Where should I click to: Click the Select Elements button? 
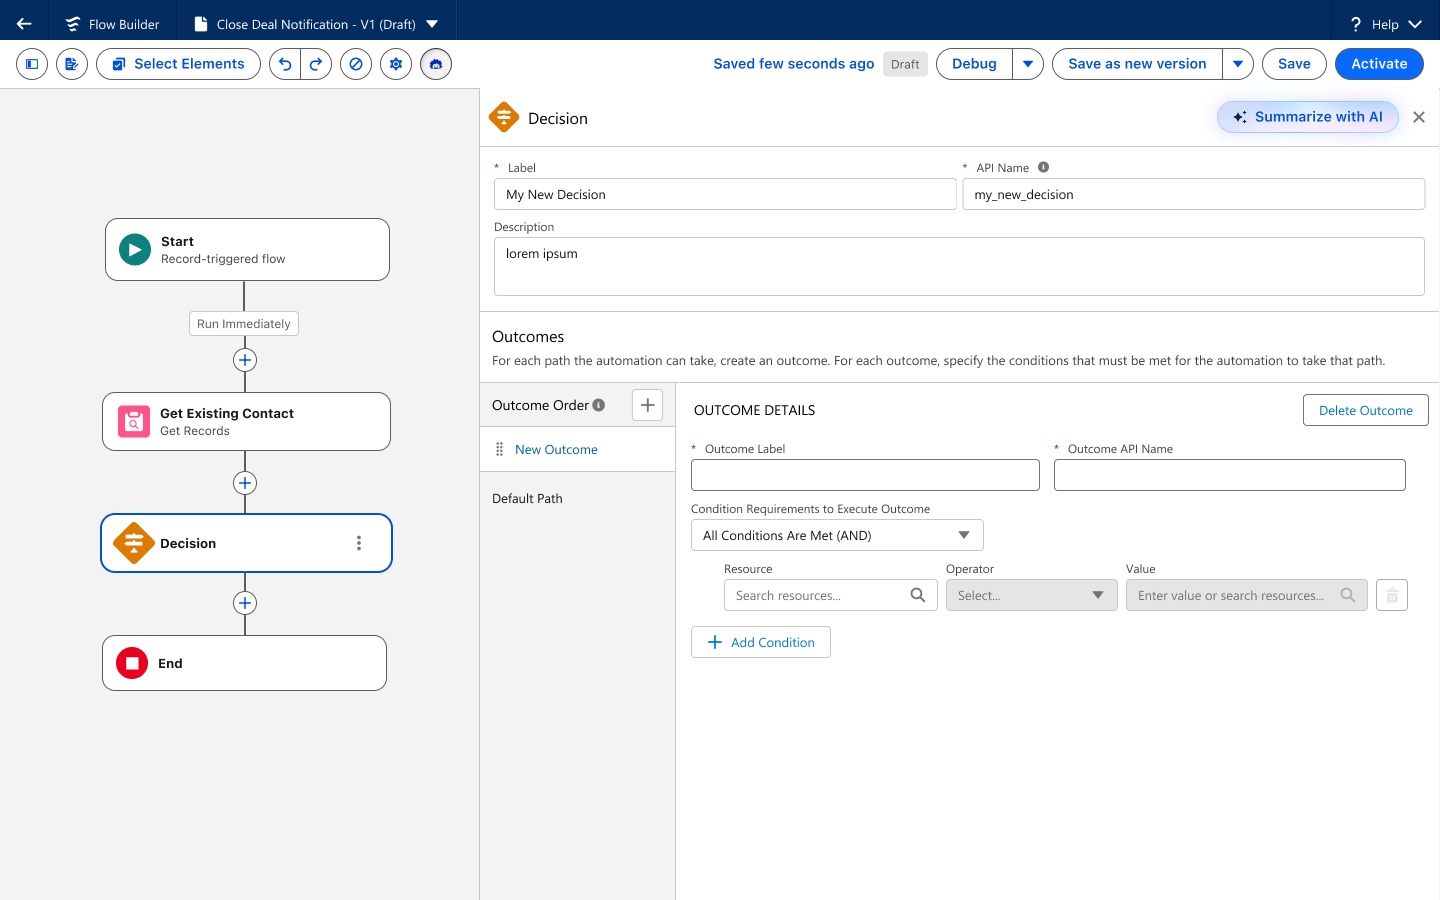click(178, 64)
